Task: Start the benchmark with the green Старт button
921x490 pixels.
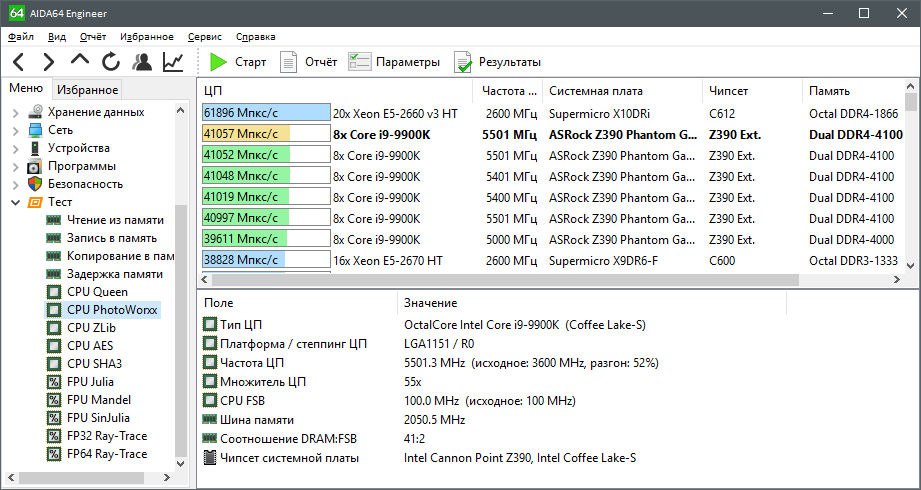Action: click(238, 62)
